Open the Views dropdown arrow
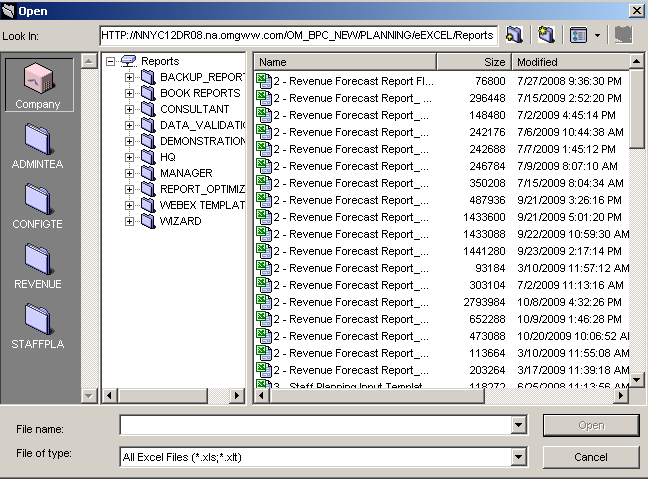The height and width of the screenshot is (480, 648). [x=596, y=35]
